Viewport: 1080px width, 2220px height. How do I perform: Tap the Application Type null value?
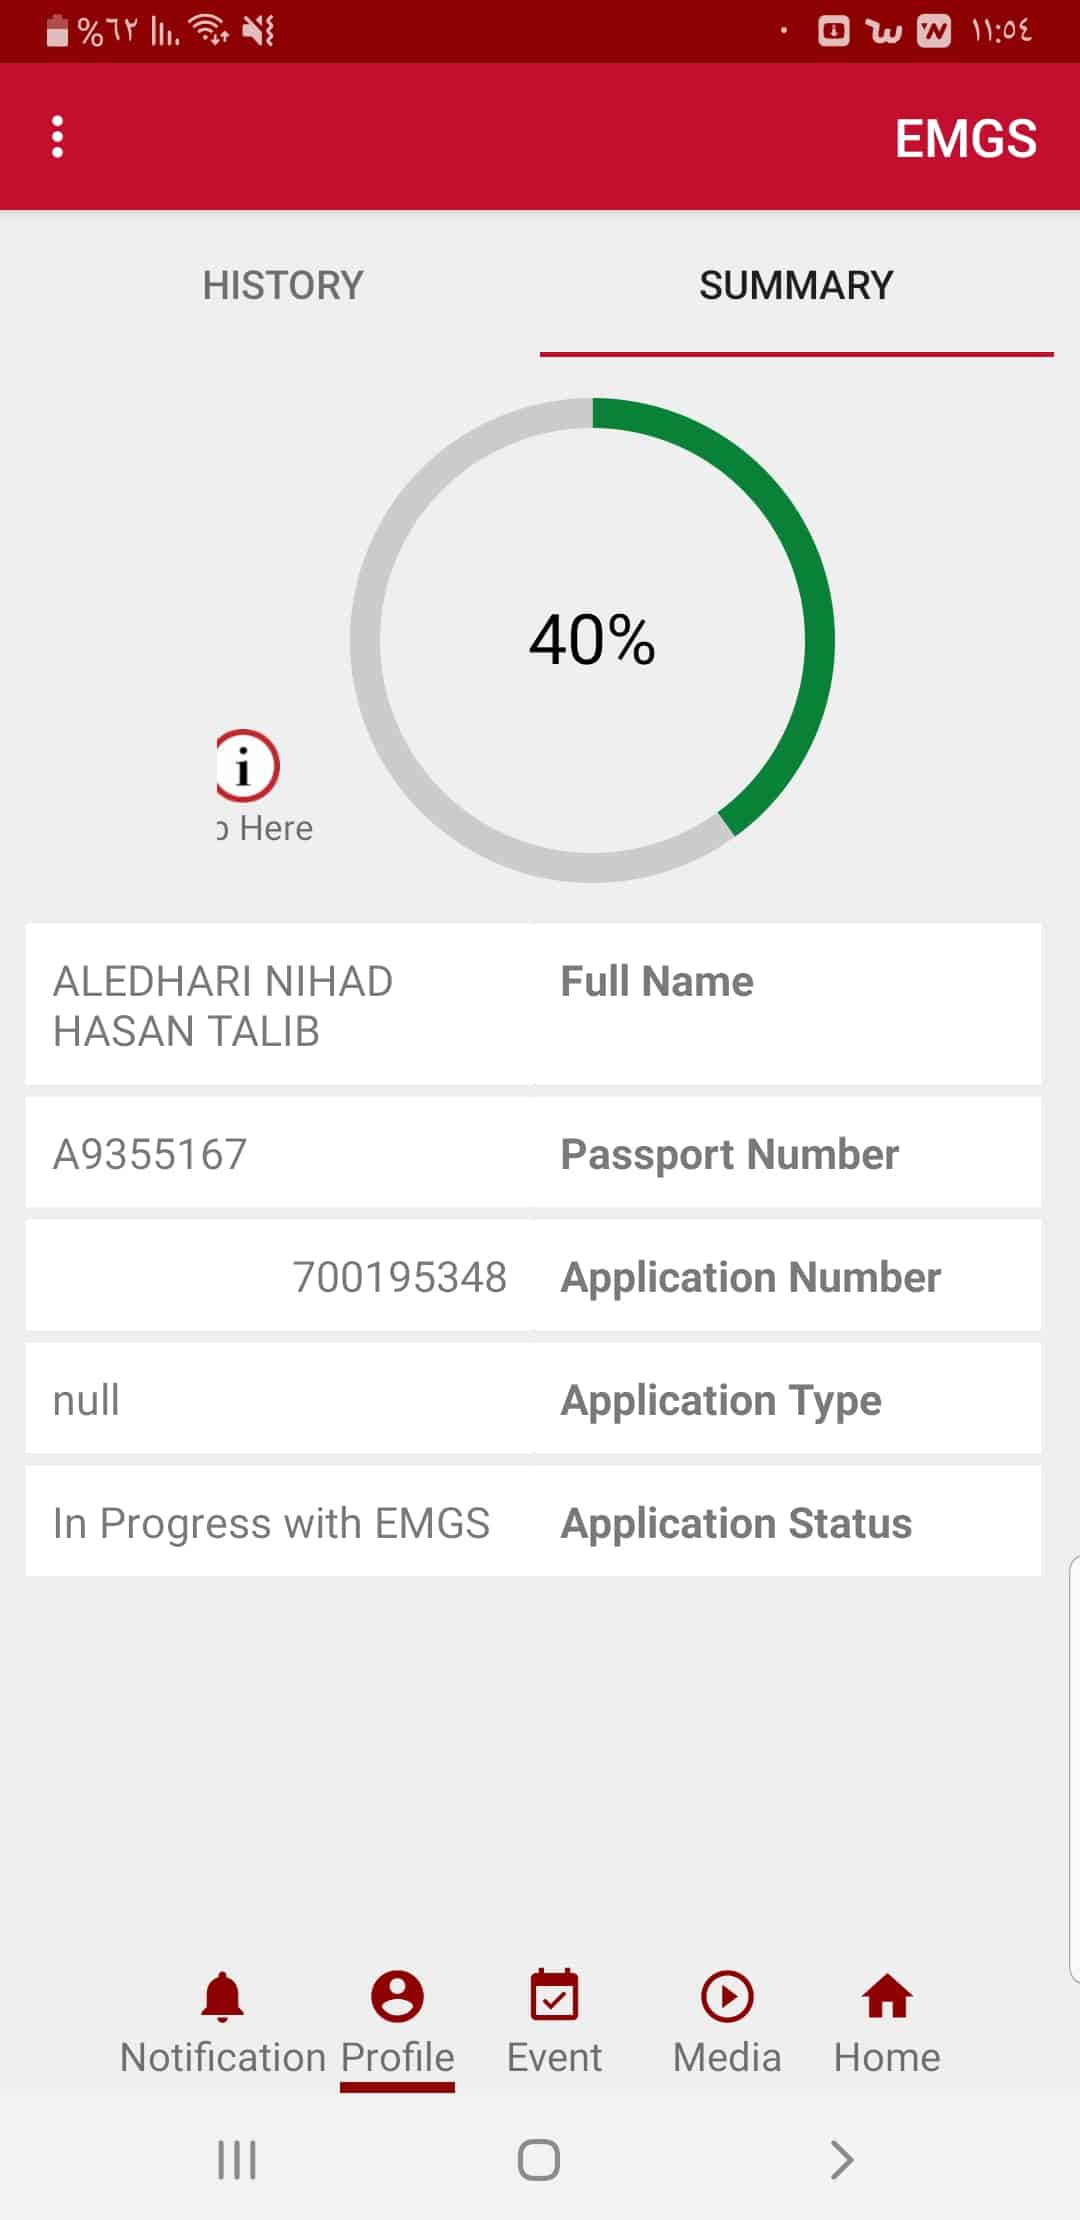87,1401
